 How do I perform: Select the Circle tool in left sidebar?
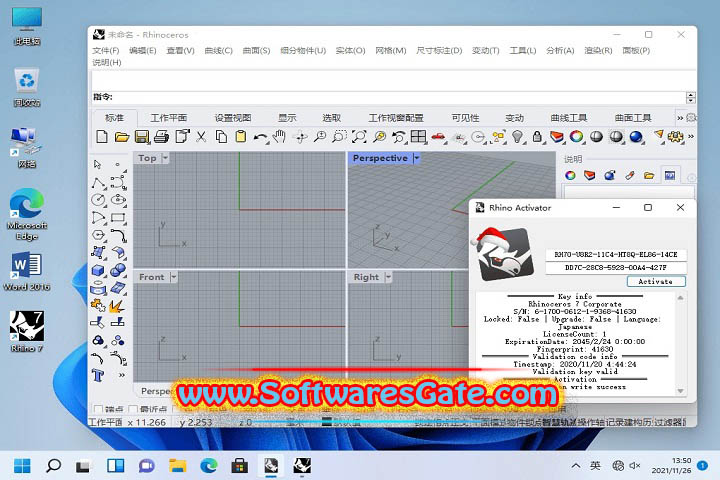tap(98, 200)
